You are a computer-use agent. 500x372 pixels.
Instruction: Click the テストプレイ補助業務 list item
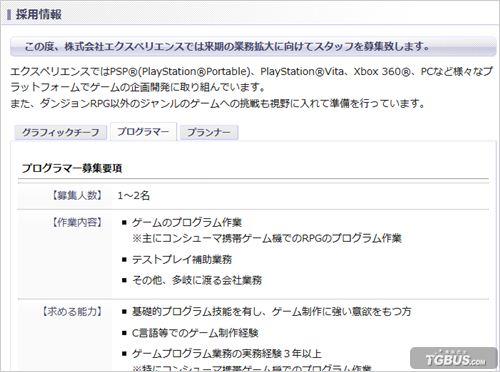(182, 259)
